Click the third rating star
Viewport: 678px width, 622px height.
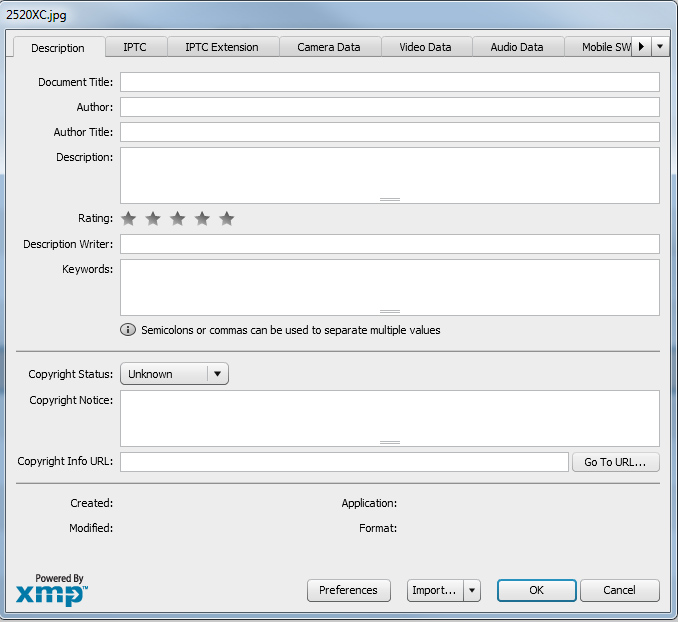click(x=178, y=219)
